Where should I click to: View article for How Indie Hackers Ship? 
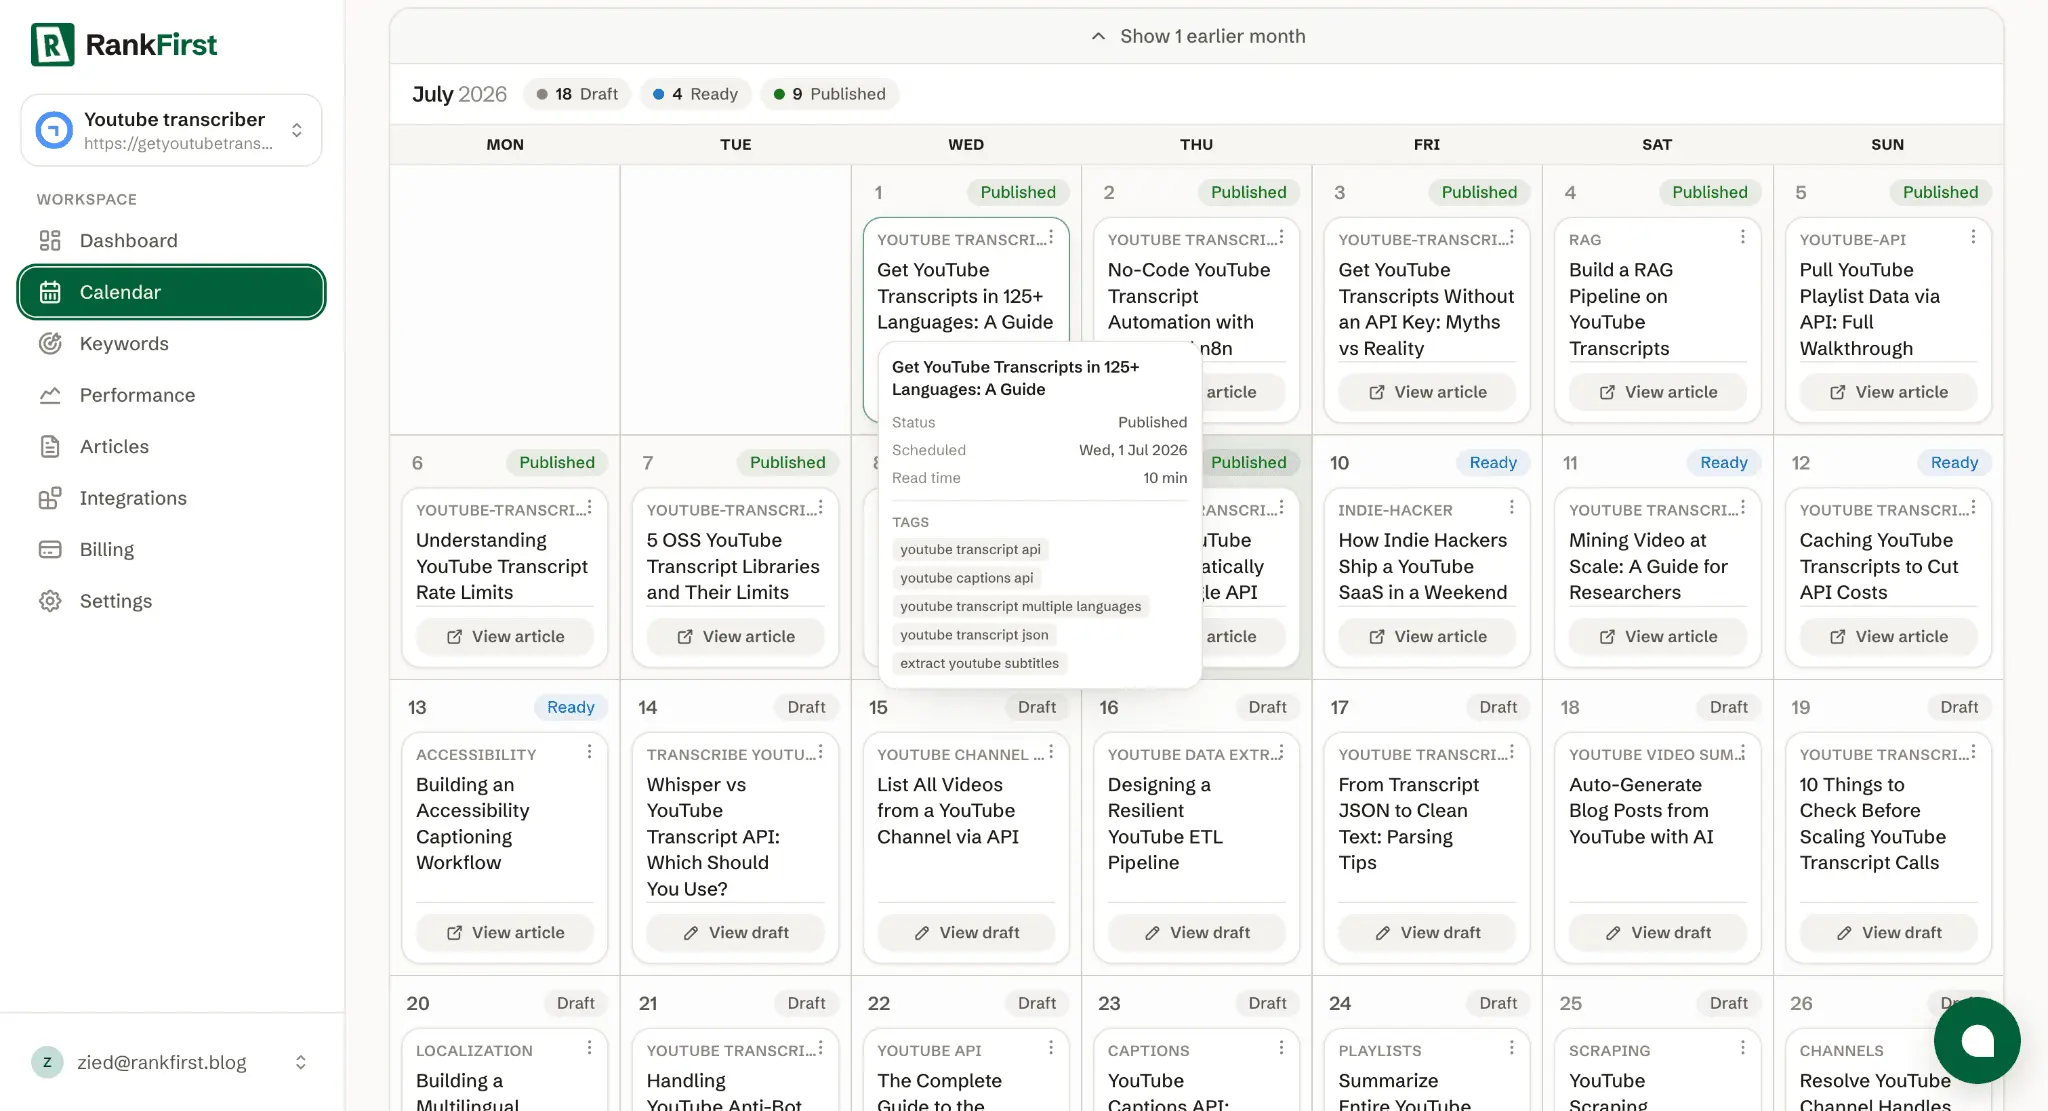click(x=1427, y=636)
